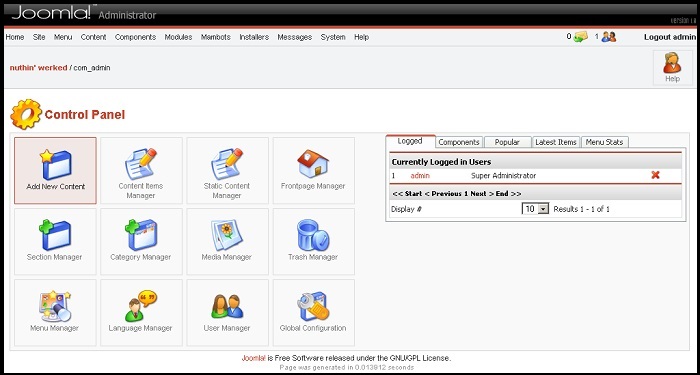
Task: Click the End >> pagination link
Action: pyautogui.click(x=508, y=194)
